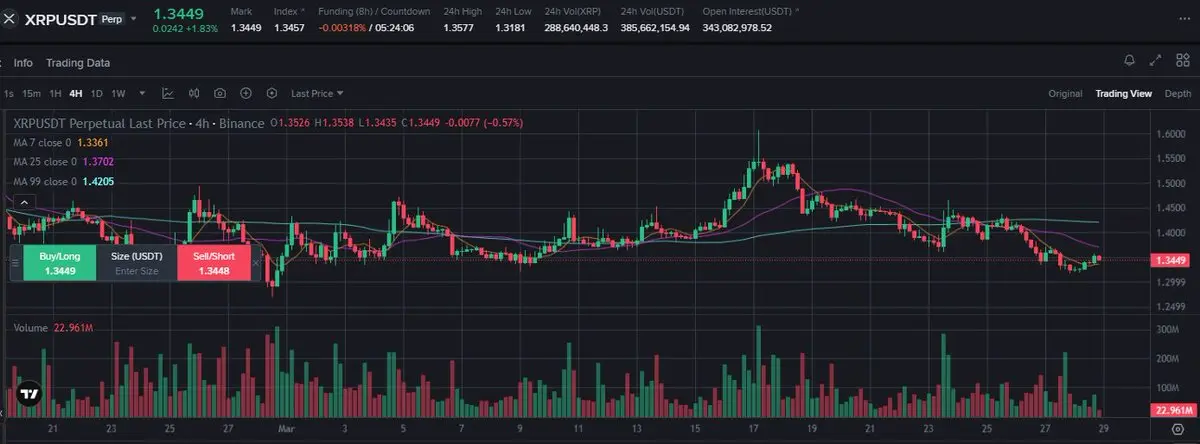Click the Perp contract type badge

[110, 19]
